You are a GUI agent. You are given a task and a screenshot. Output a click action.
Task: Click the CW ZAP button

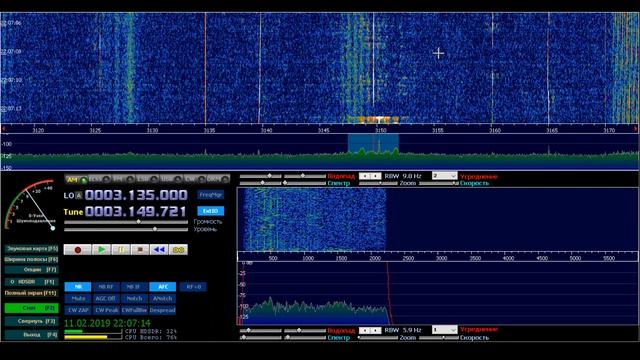pyautogui.click(x=78, y=310)
